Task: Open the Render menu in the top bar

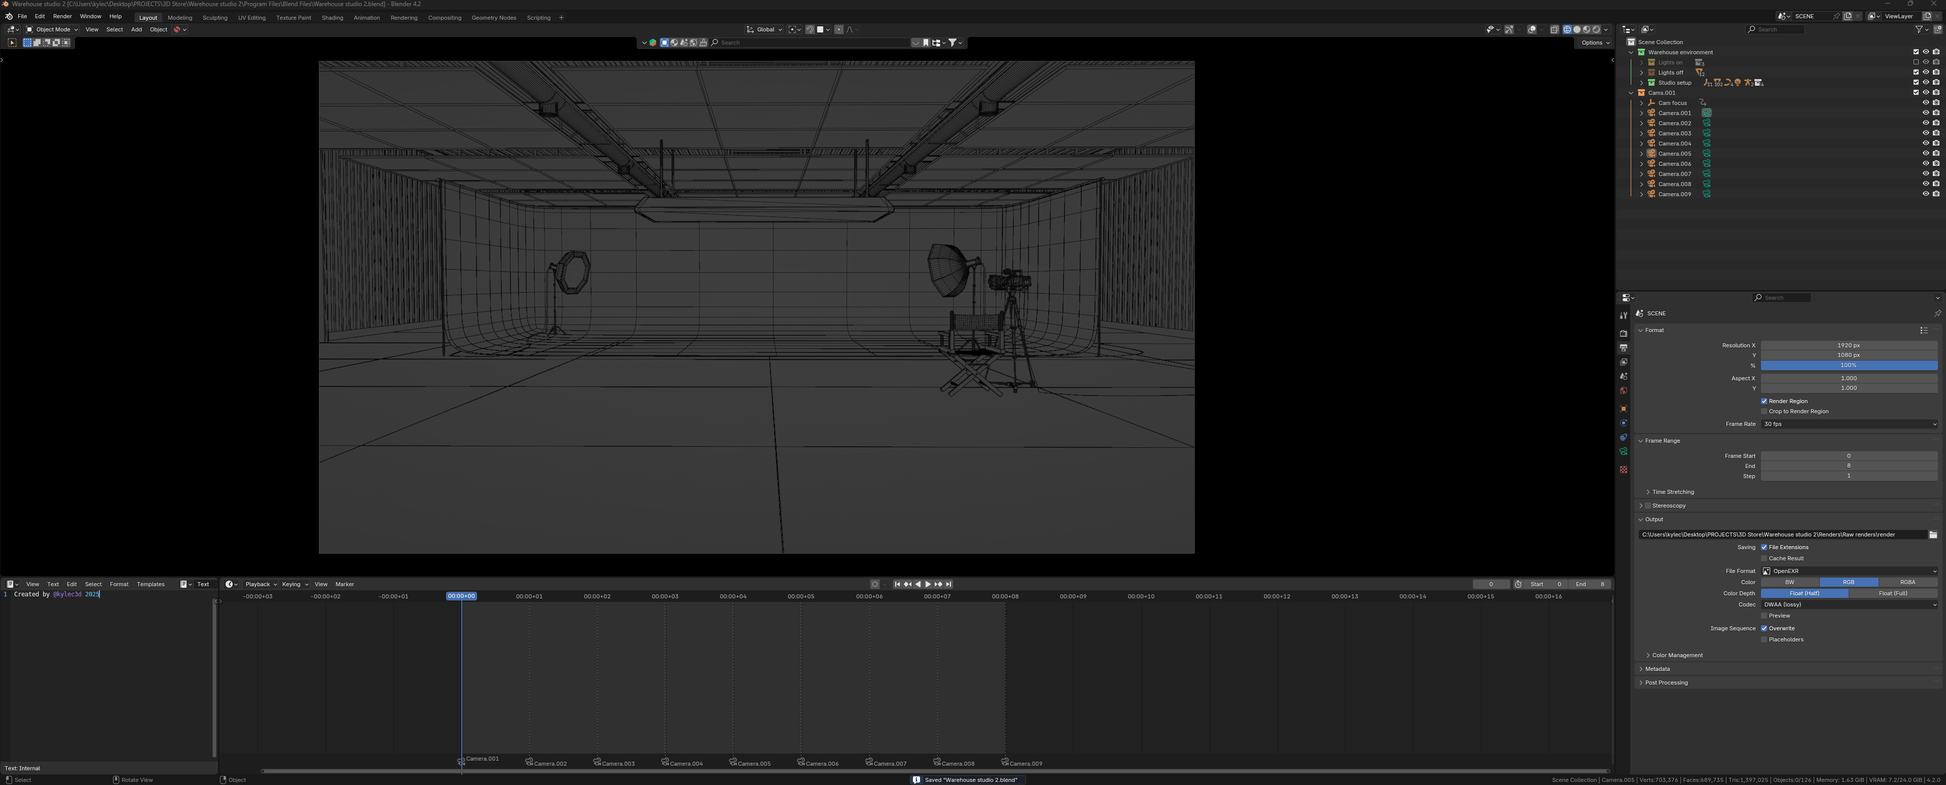Action: pos(62,16)
